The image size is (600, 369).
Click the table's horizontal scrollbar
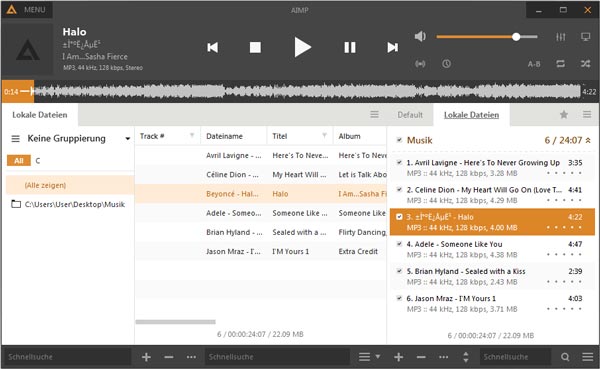coord(176,322)
